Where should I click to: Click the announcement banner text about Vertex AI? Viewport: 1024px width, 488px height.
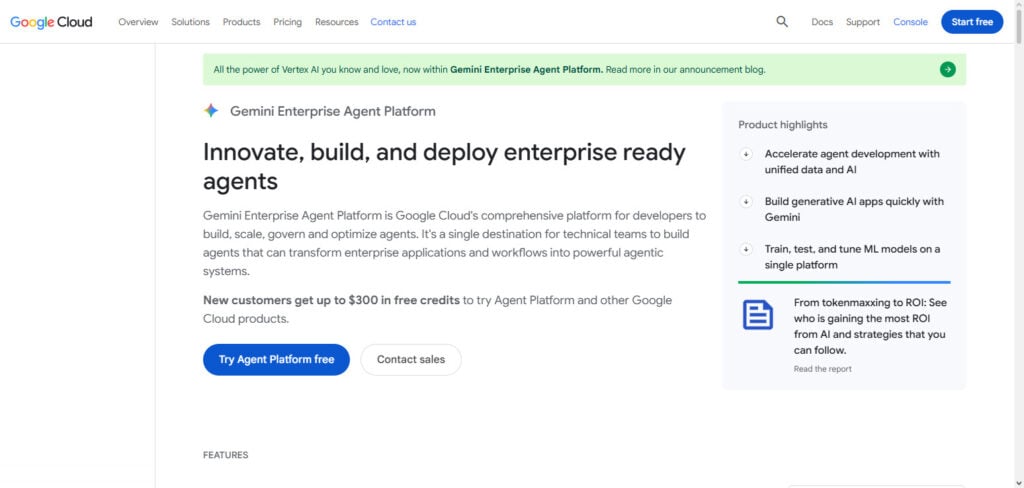pos(489,69)
